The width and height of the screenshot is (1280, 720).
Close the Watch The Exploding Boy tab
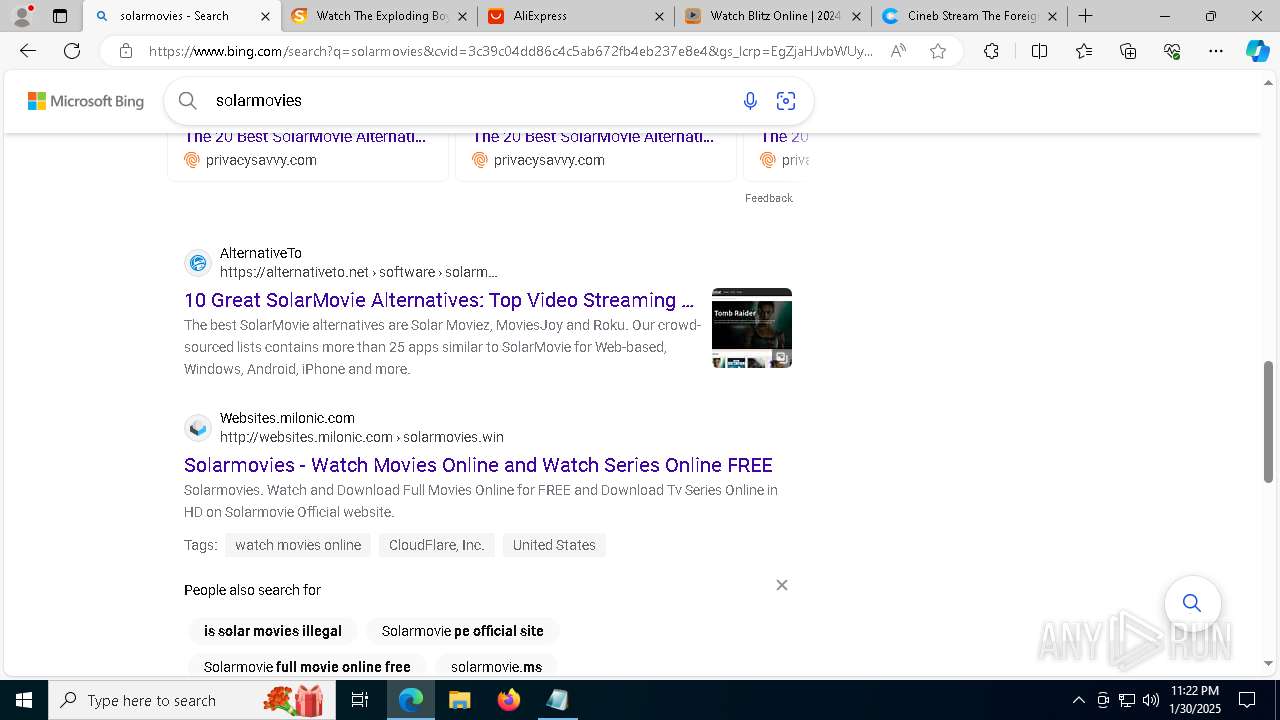pyautogui.click(x=463, y=16)
